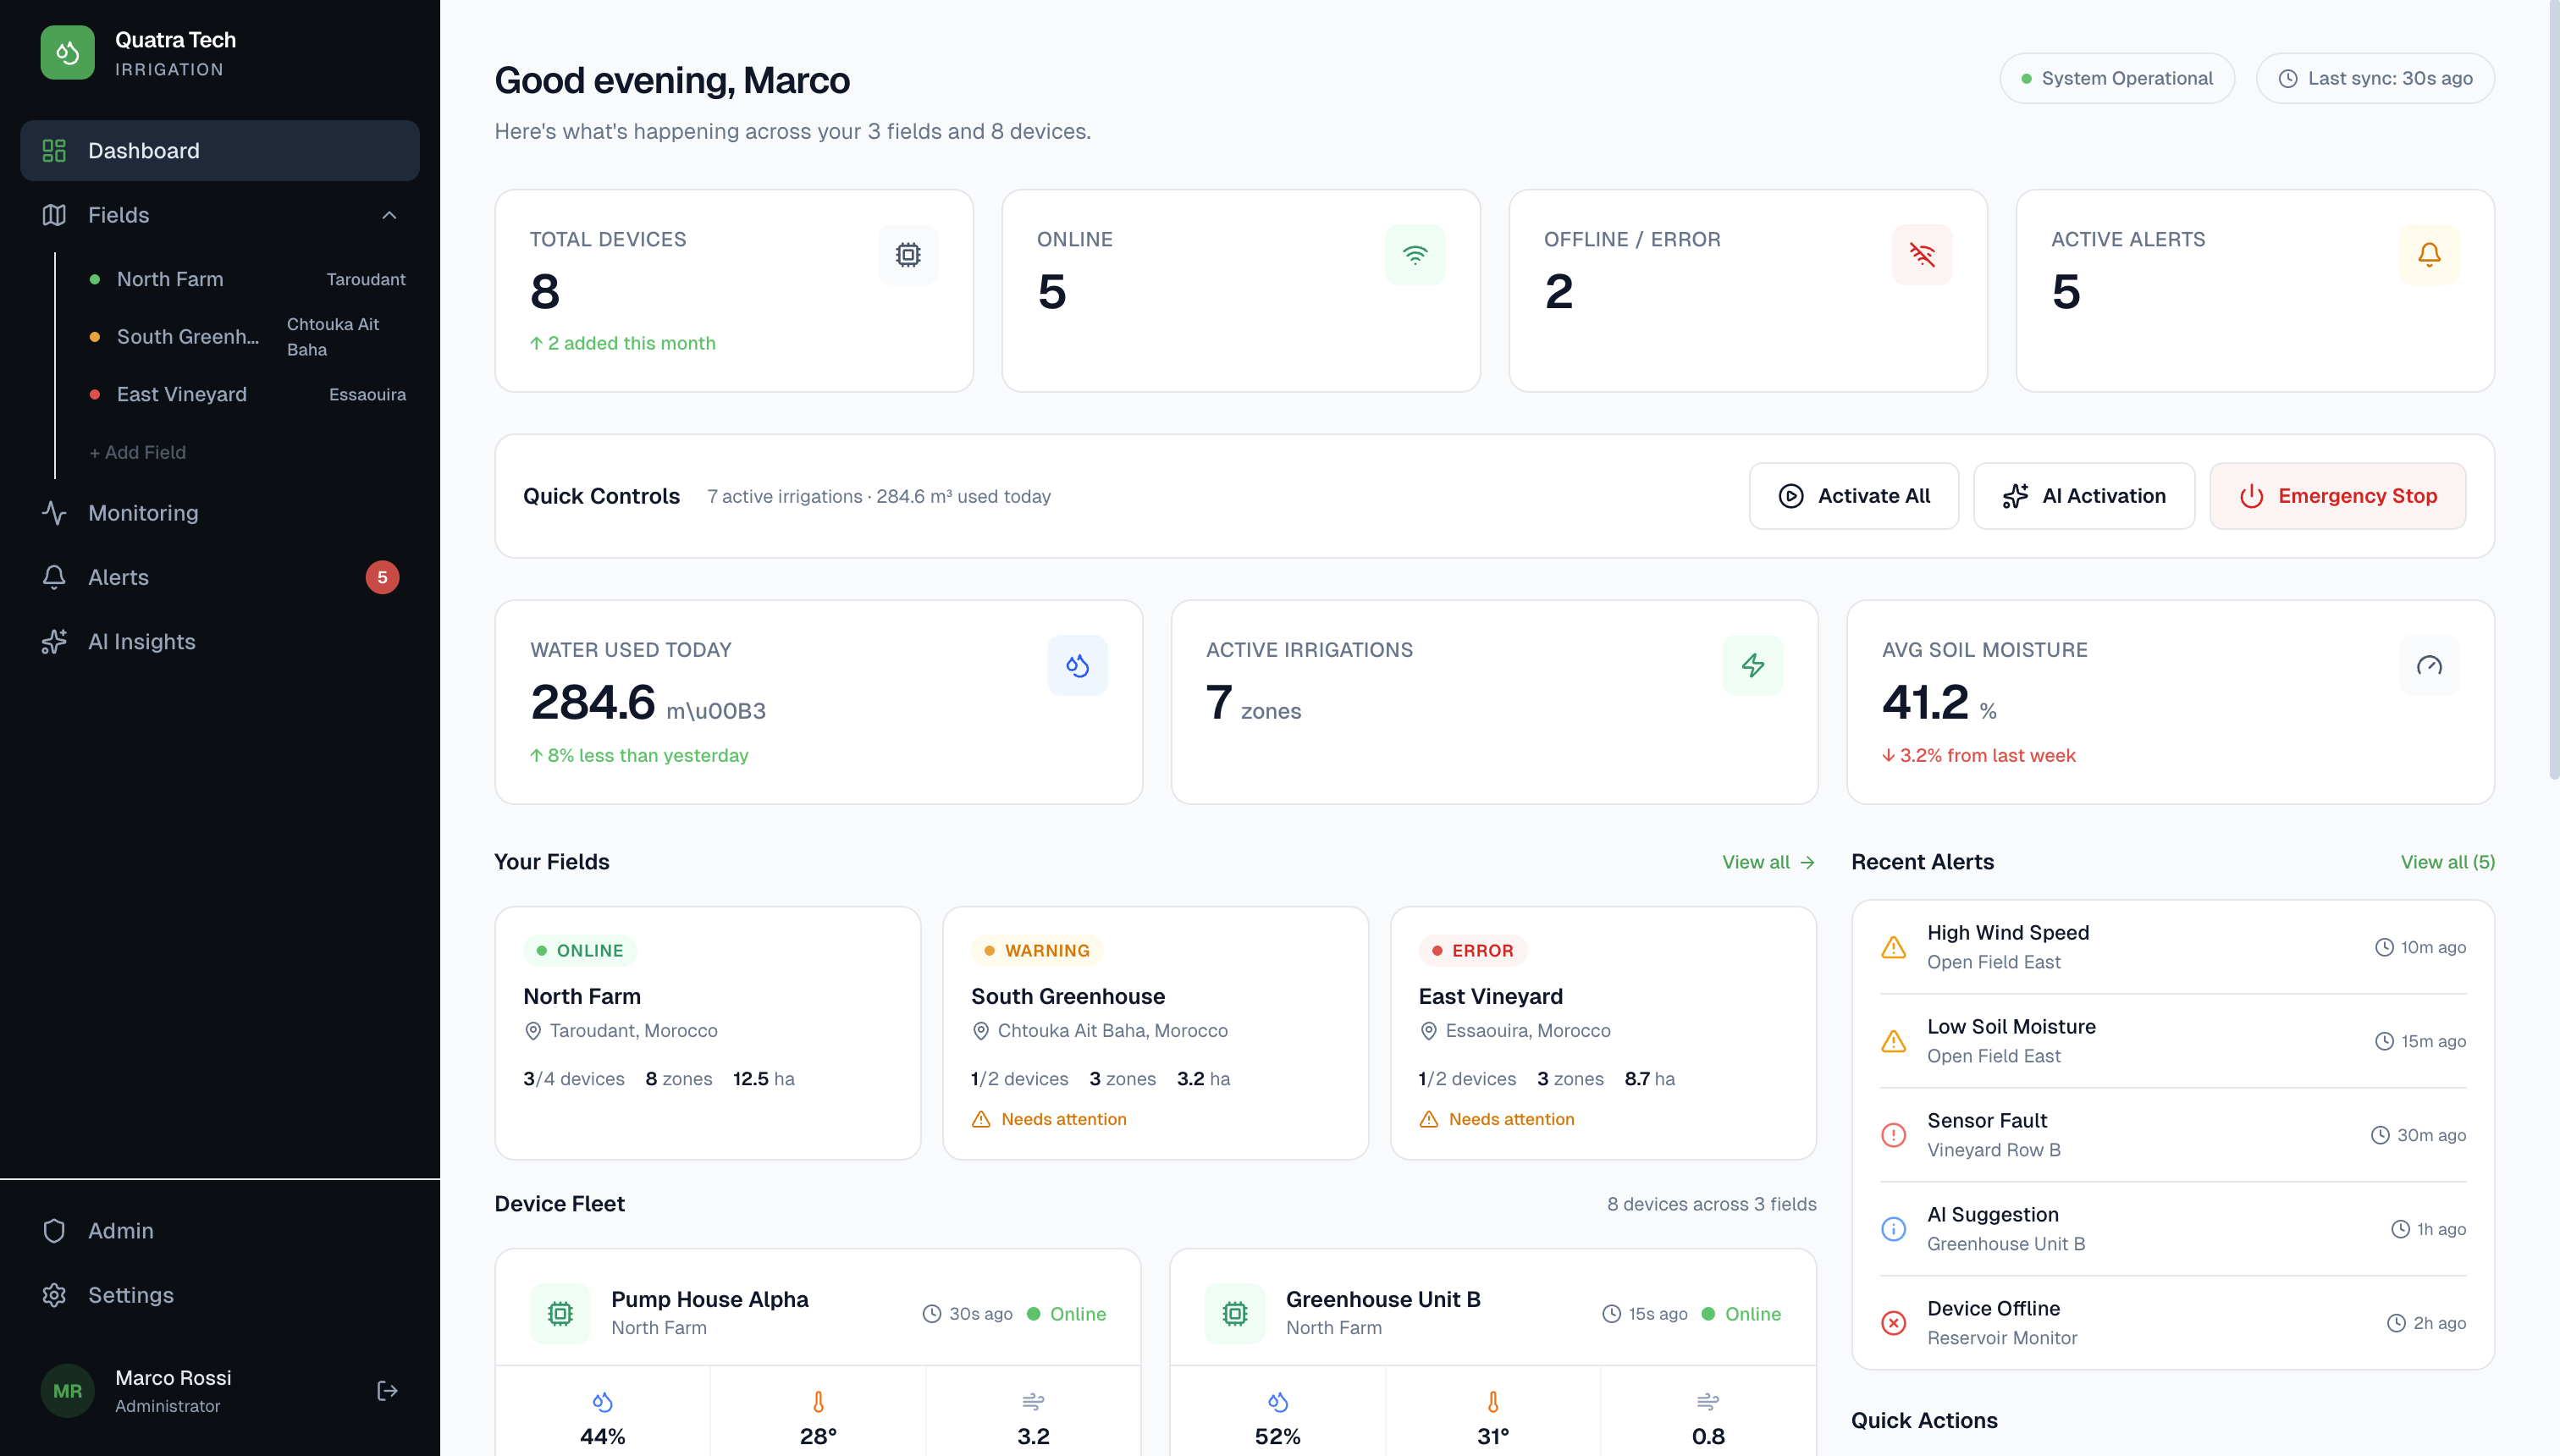The height and width of the screenshot is (1456, 2560).
Task: Toggle the North Farm green status dot
Action: [95, 279]
